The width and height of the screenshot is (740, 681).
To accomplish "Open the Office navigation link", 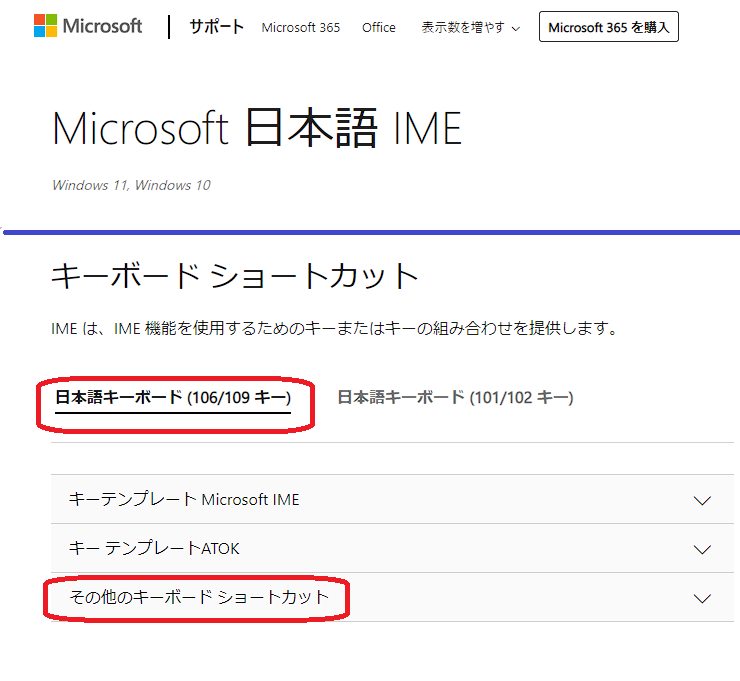I will click(378, 27).
